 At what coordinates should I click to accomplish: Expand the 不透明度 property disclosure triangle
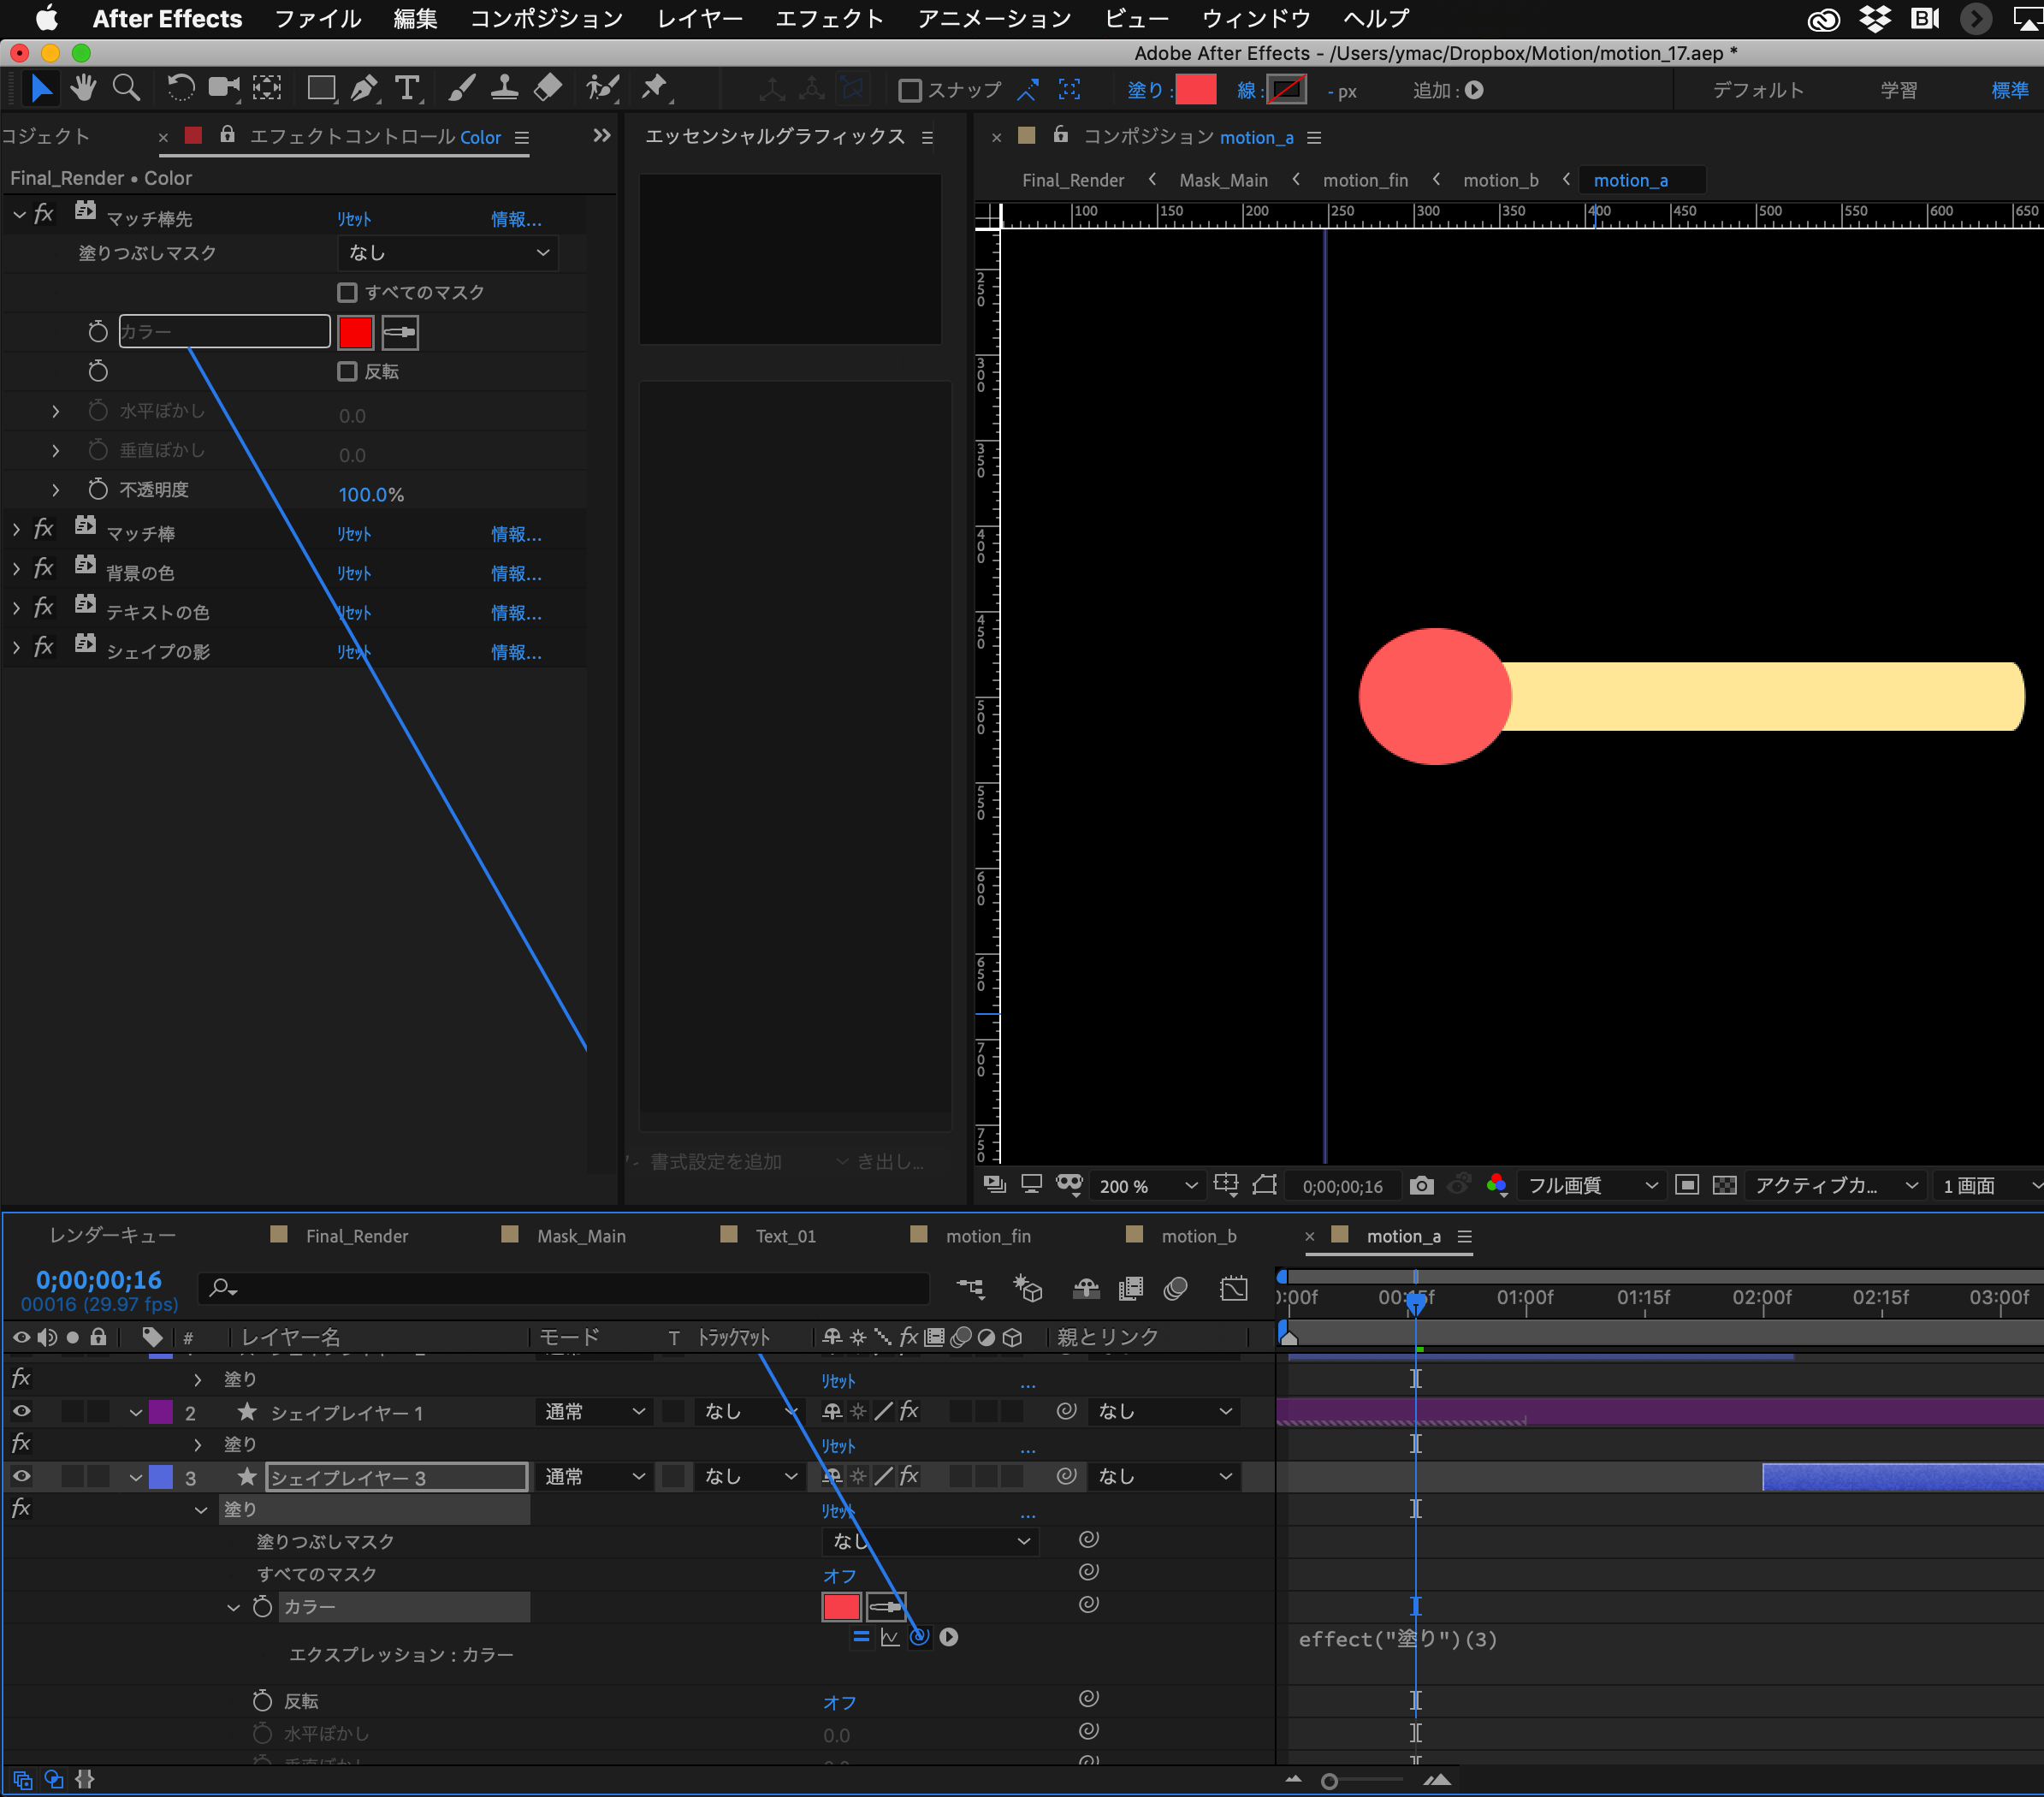pos(55,490)
